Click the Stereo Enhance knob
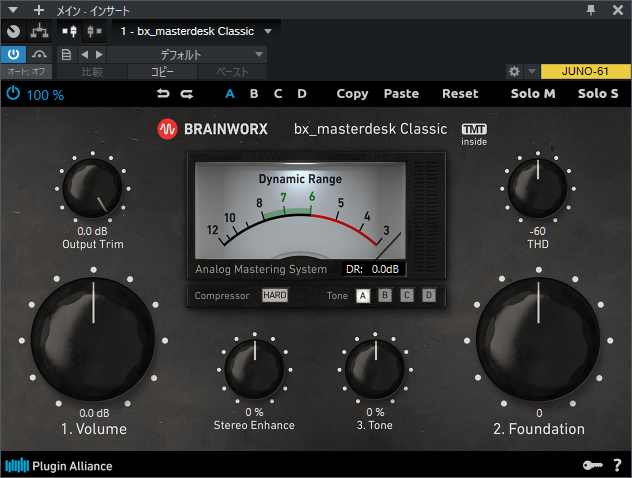Screen dimensions: 632x478 pos(254,369)
